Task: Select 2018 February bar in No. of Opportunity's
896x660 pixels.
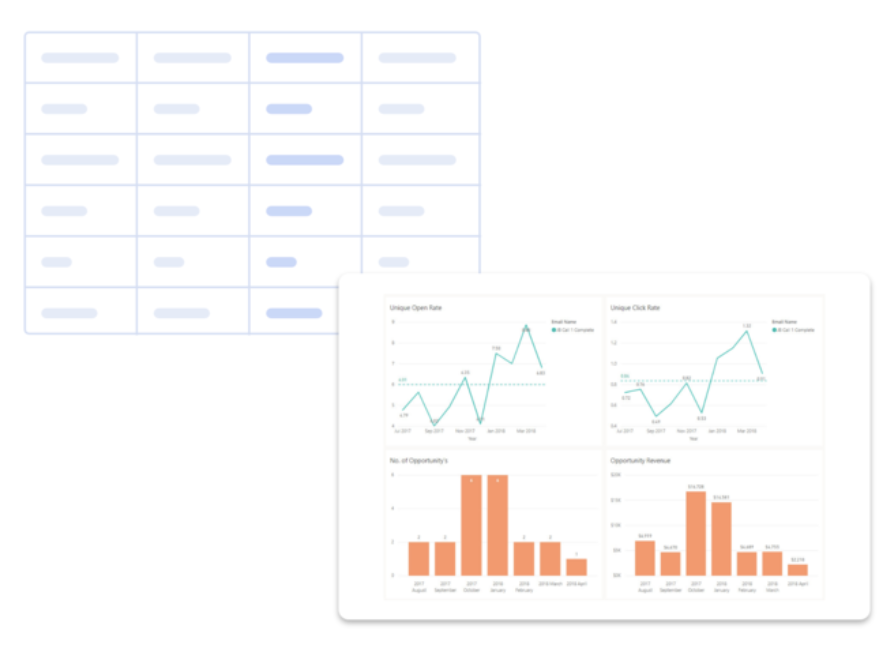Action: 524,558
